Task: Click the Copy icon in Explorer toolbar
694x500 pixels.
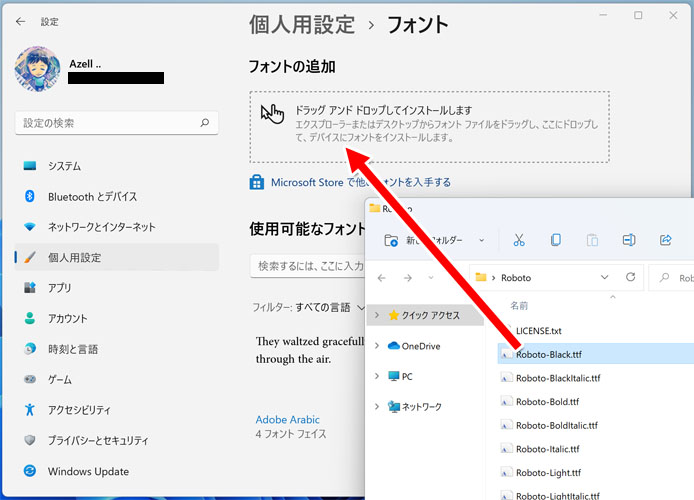Action: [555, 240]
